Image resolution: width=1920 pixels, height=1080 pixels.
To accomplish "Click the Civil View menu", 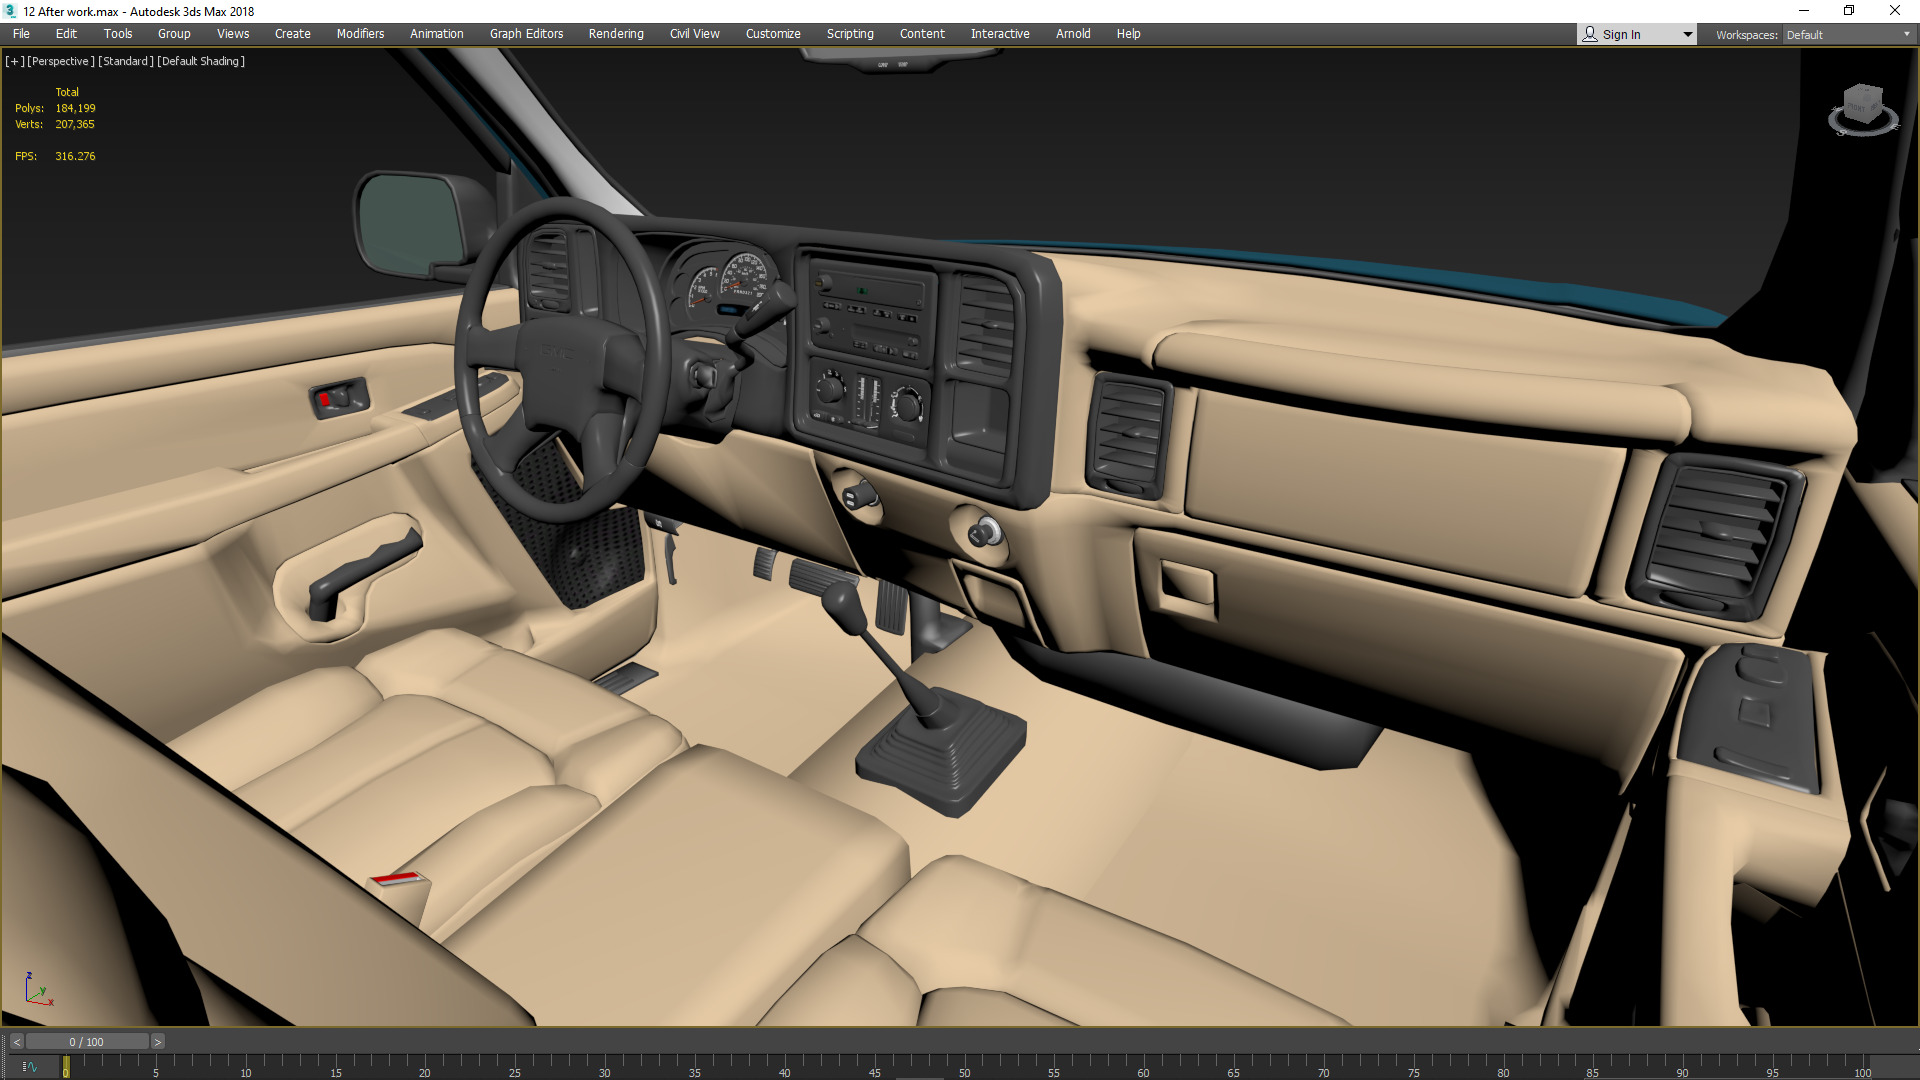I will tap(694, 34).
